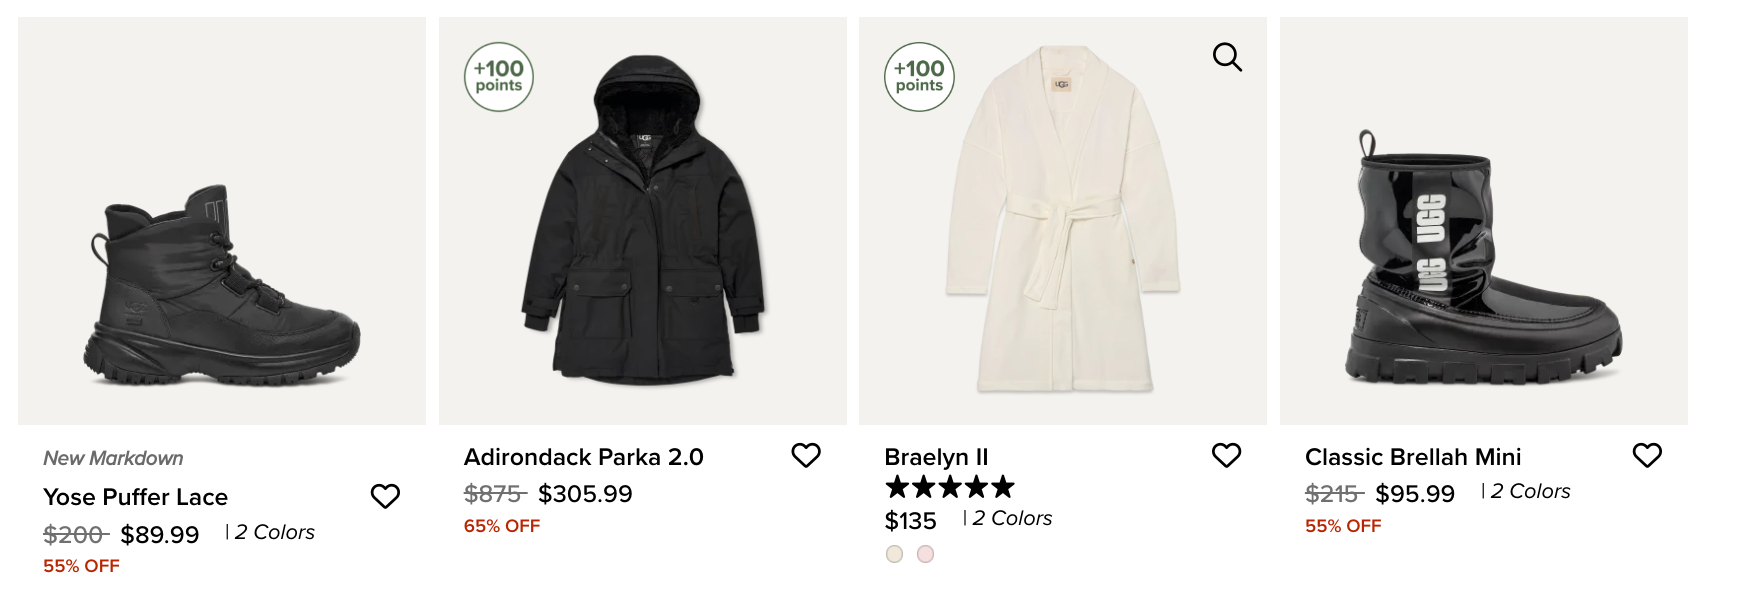
Task: Open the Adirondack Parka 2.0 title link
Action: (x=584, y=457)
